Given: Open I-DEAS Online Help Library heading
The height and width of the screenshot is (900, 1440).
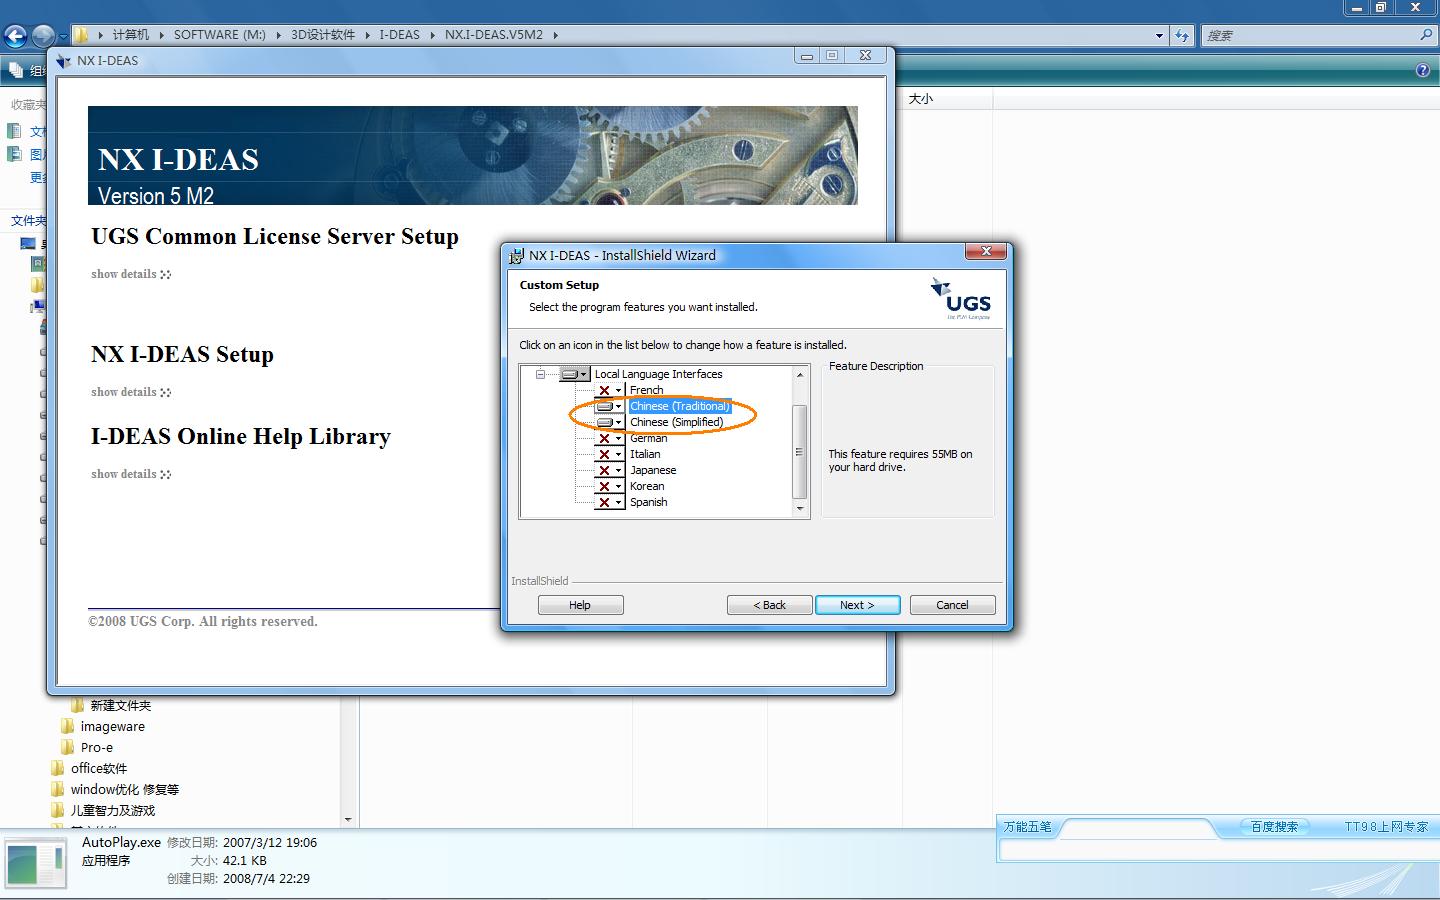Looking at the screenshot, I should (241, 437).
